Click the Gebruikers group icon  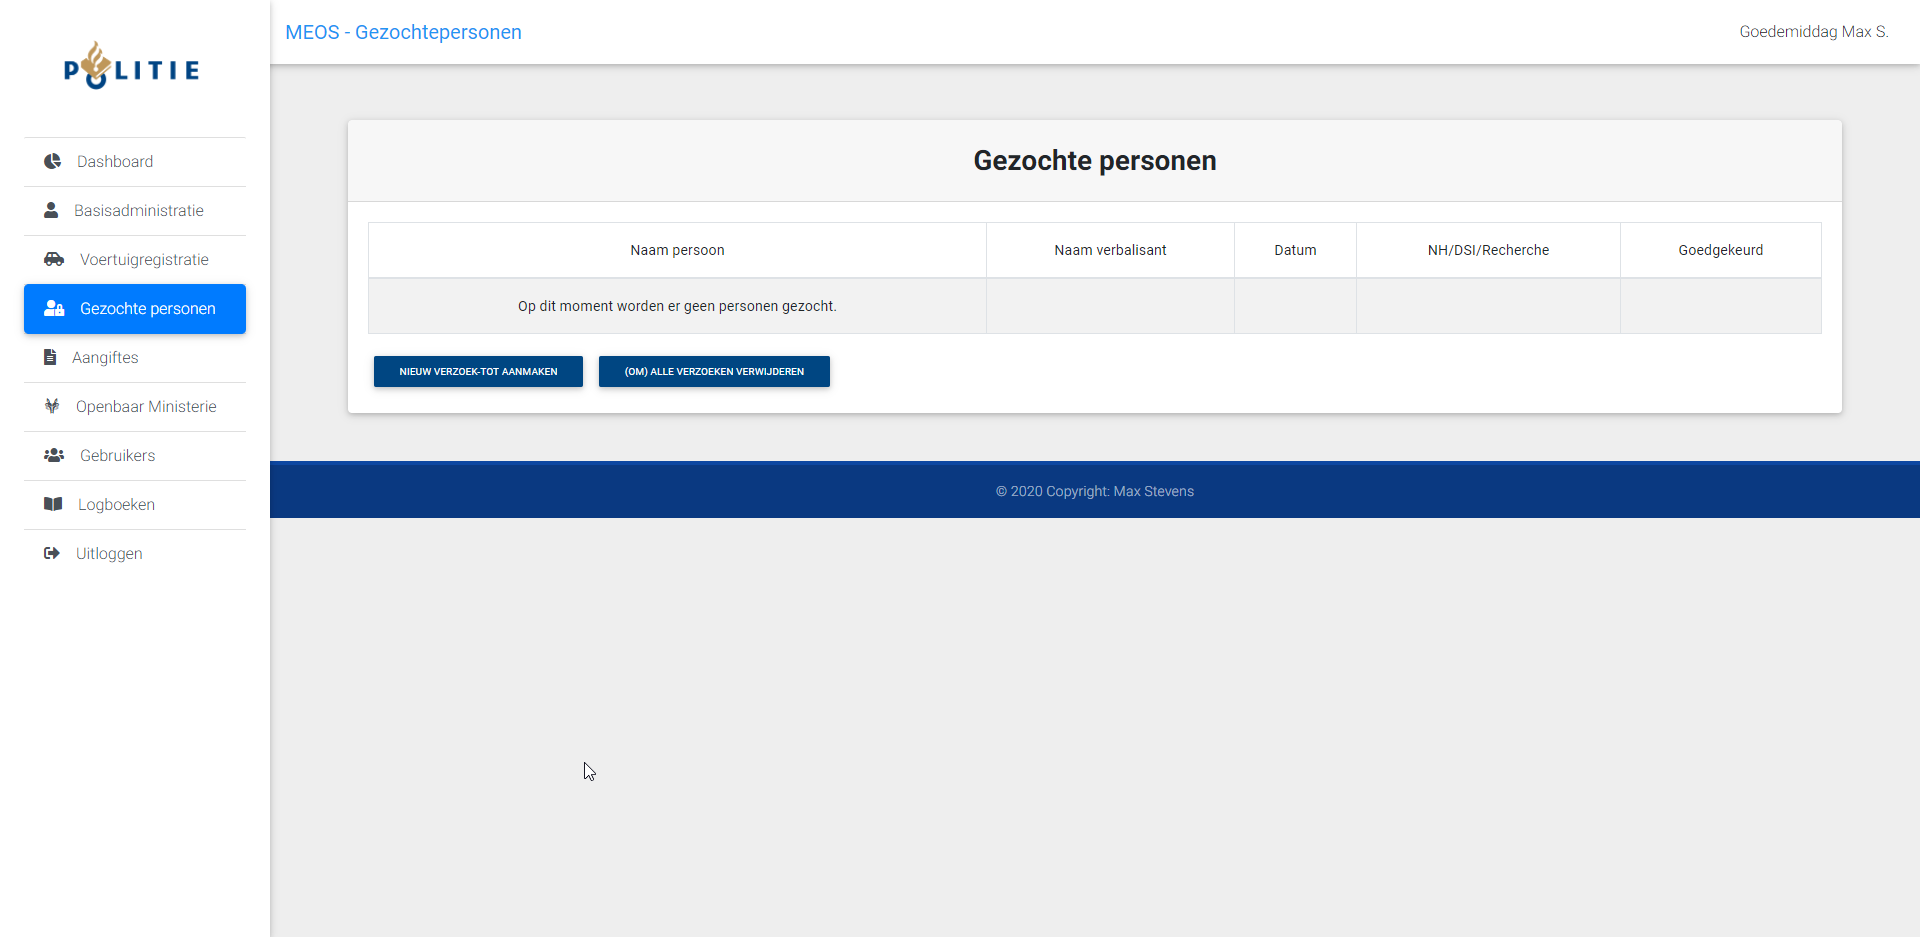(54, 455)
